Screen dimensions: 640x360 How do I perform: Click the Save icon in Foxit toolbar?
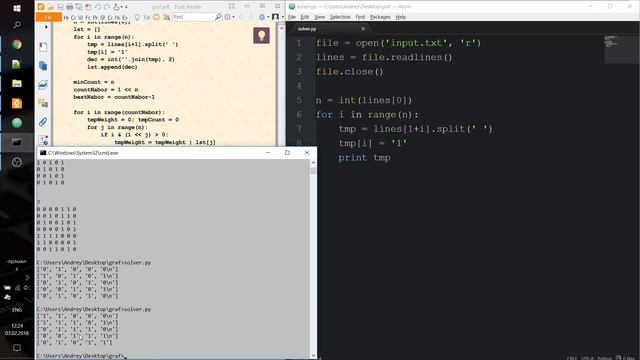pyautogui.click(x=60, y=7)
